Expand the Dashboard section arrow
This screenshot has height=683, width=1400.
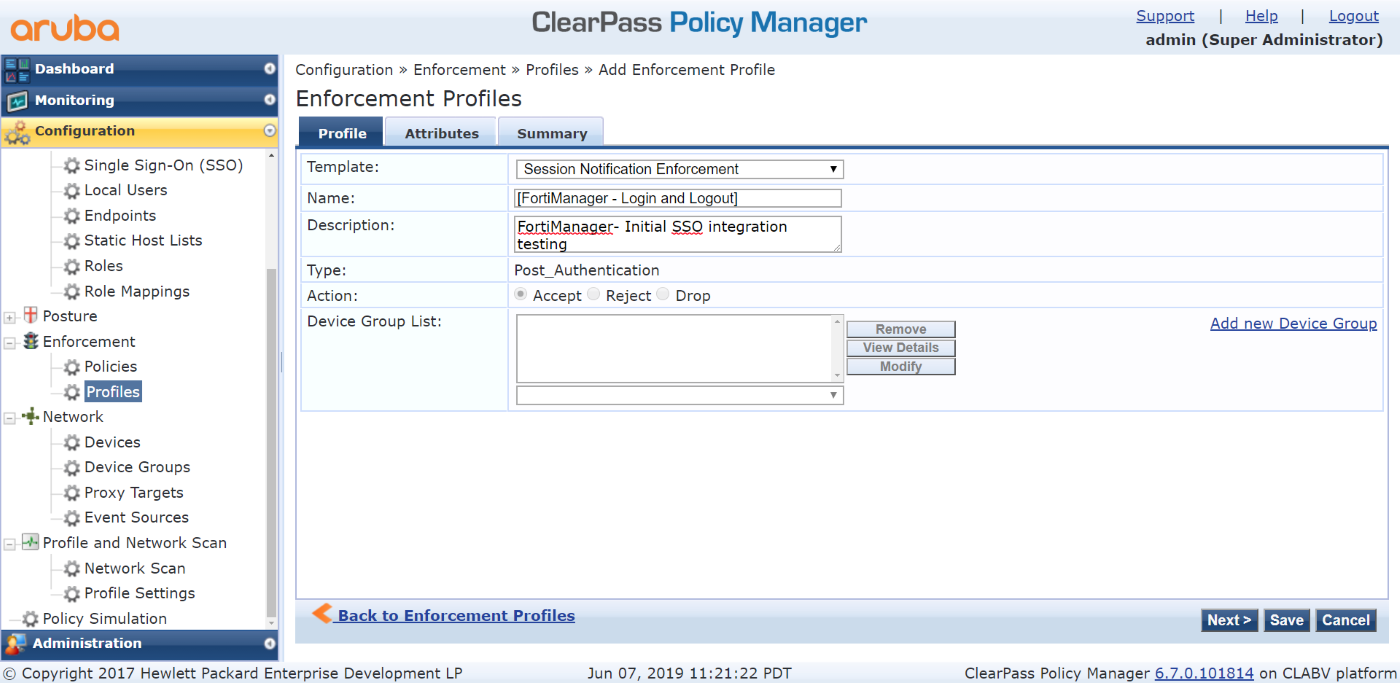269,69
